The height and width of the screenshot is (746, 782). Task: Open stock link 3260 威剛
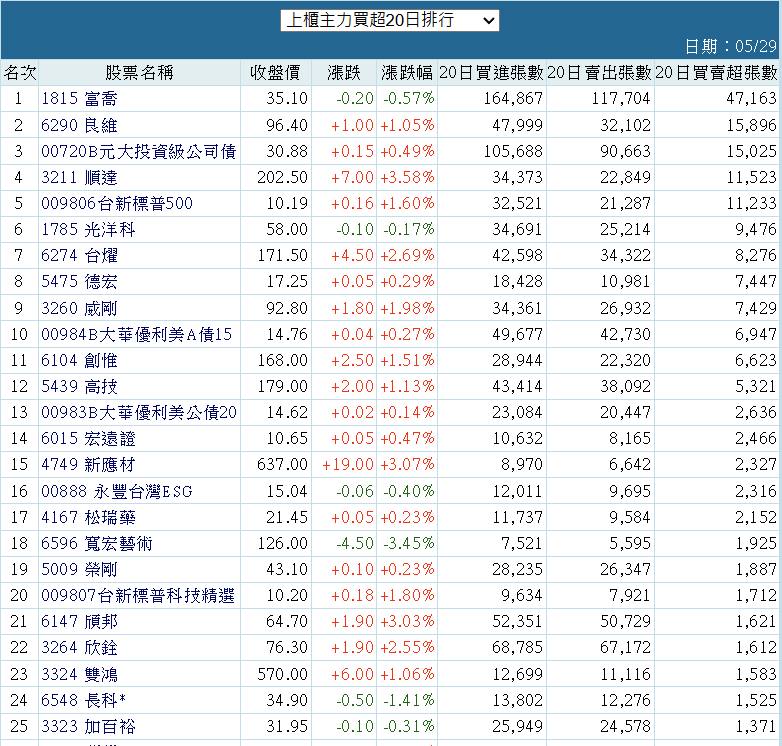(79, 308)
